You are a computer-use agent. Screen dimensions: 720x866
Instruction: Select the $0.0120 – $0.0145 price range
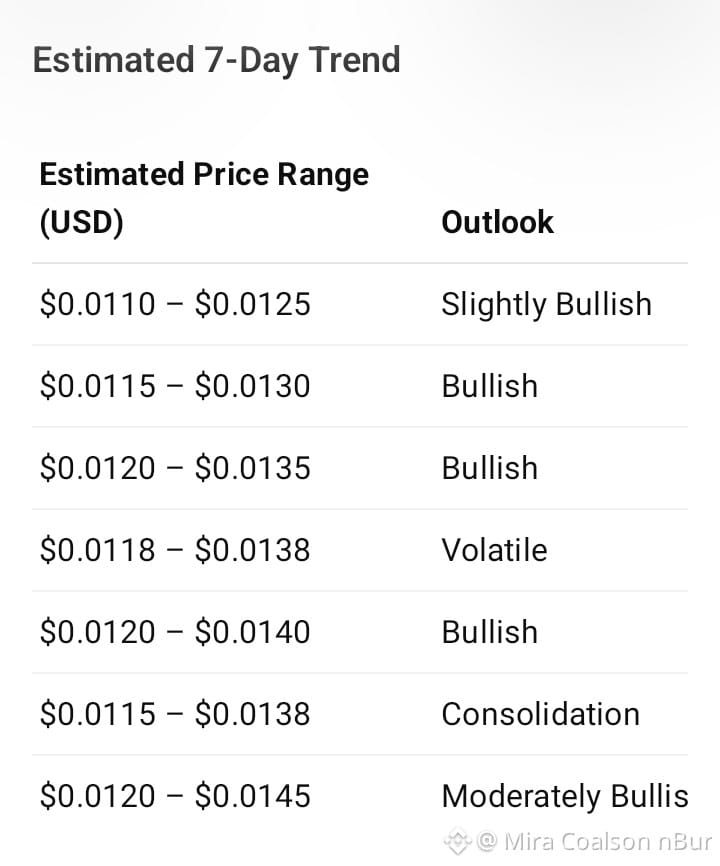tap(176, 796)
